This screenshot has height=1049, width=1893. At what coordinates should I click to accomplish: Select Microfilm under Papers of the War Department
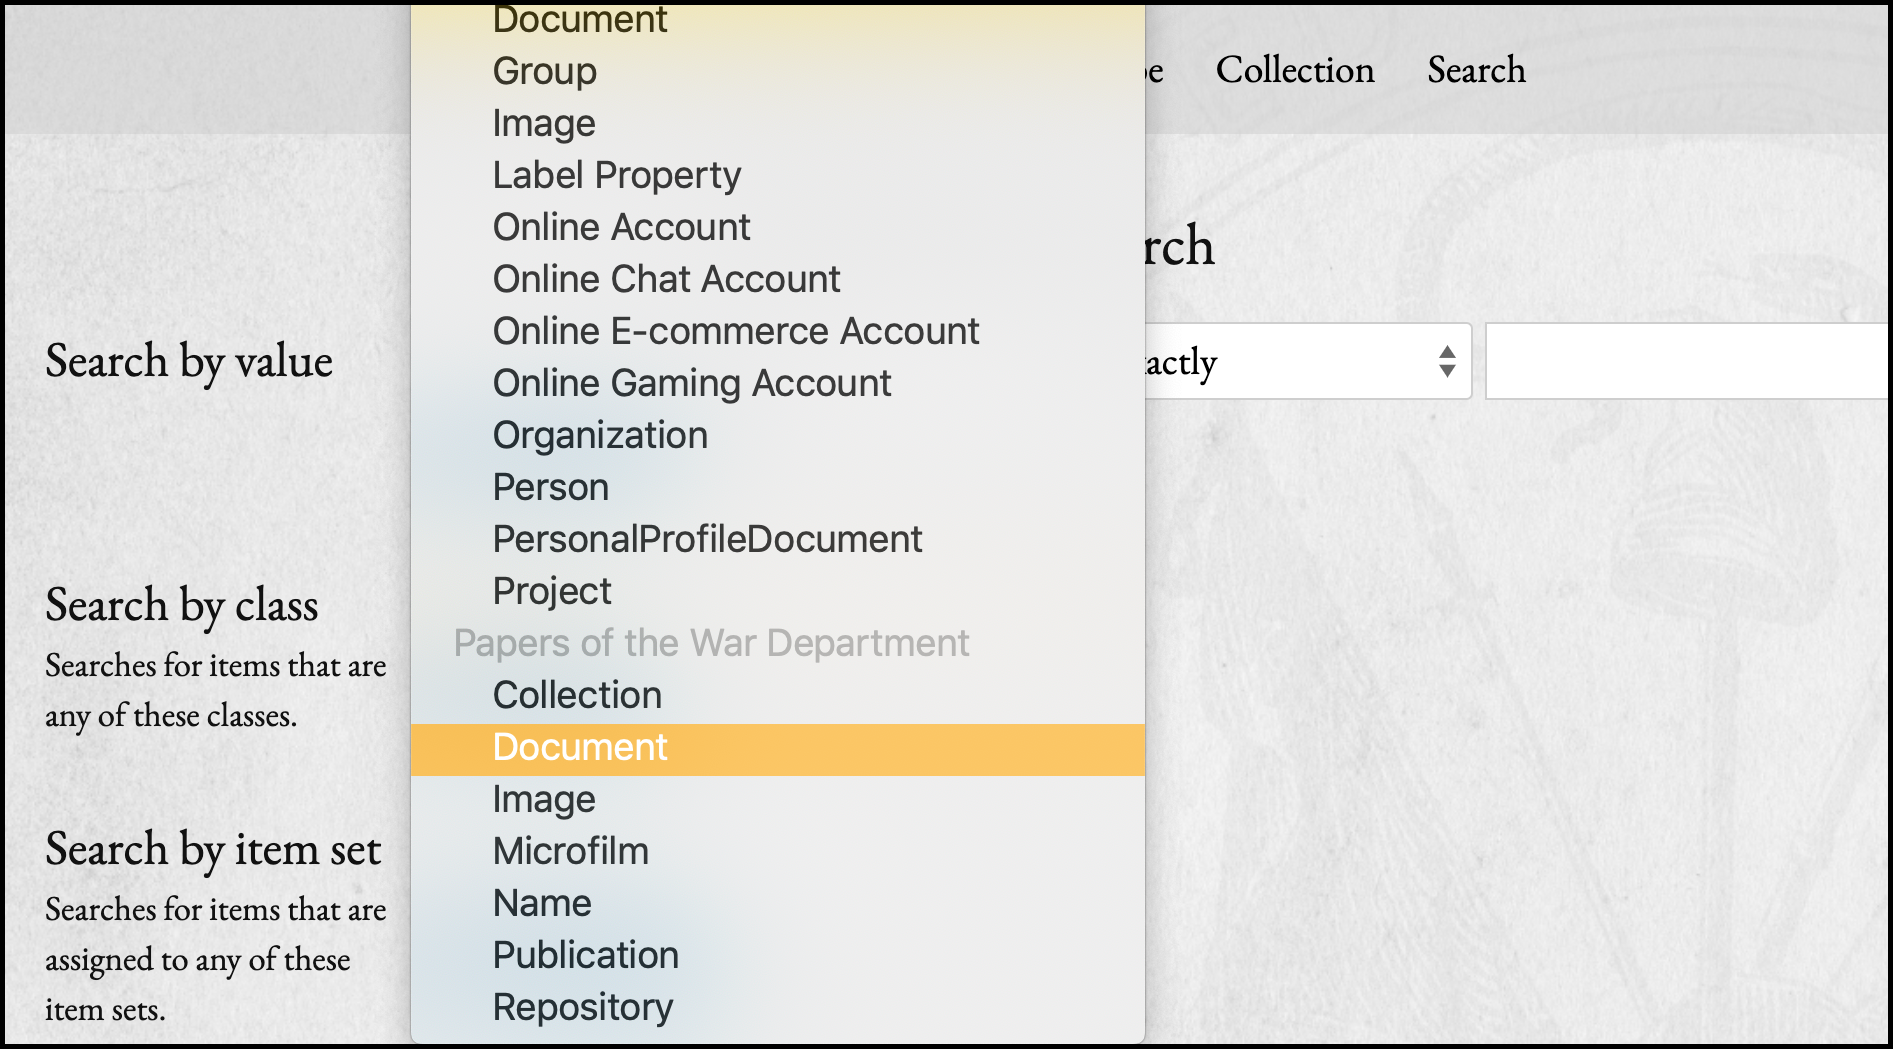[570, 851]
